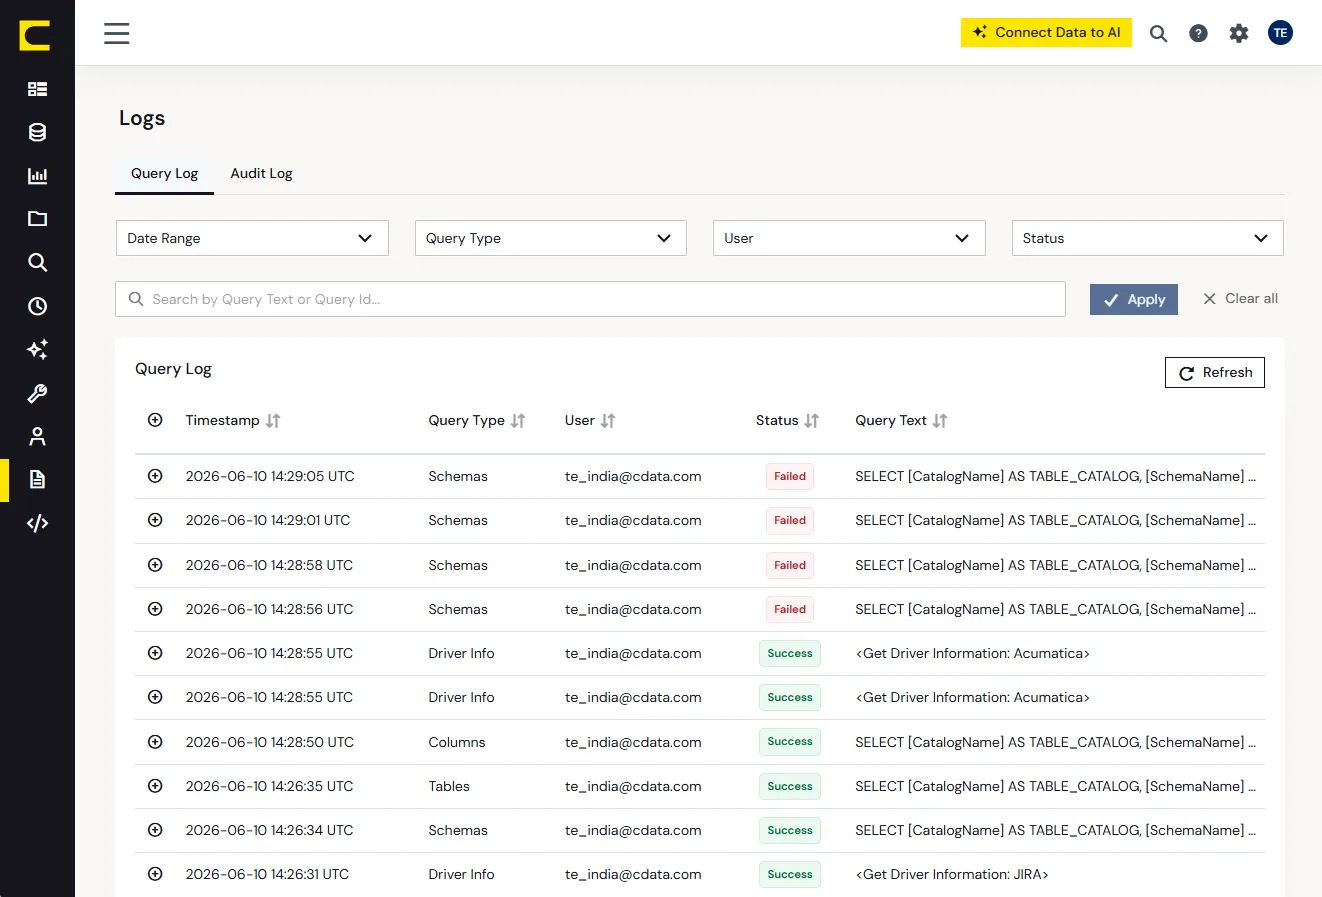Sort by User column arrows
Viewport: 1322px width, 897px height.
point(608,421)
